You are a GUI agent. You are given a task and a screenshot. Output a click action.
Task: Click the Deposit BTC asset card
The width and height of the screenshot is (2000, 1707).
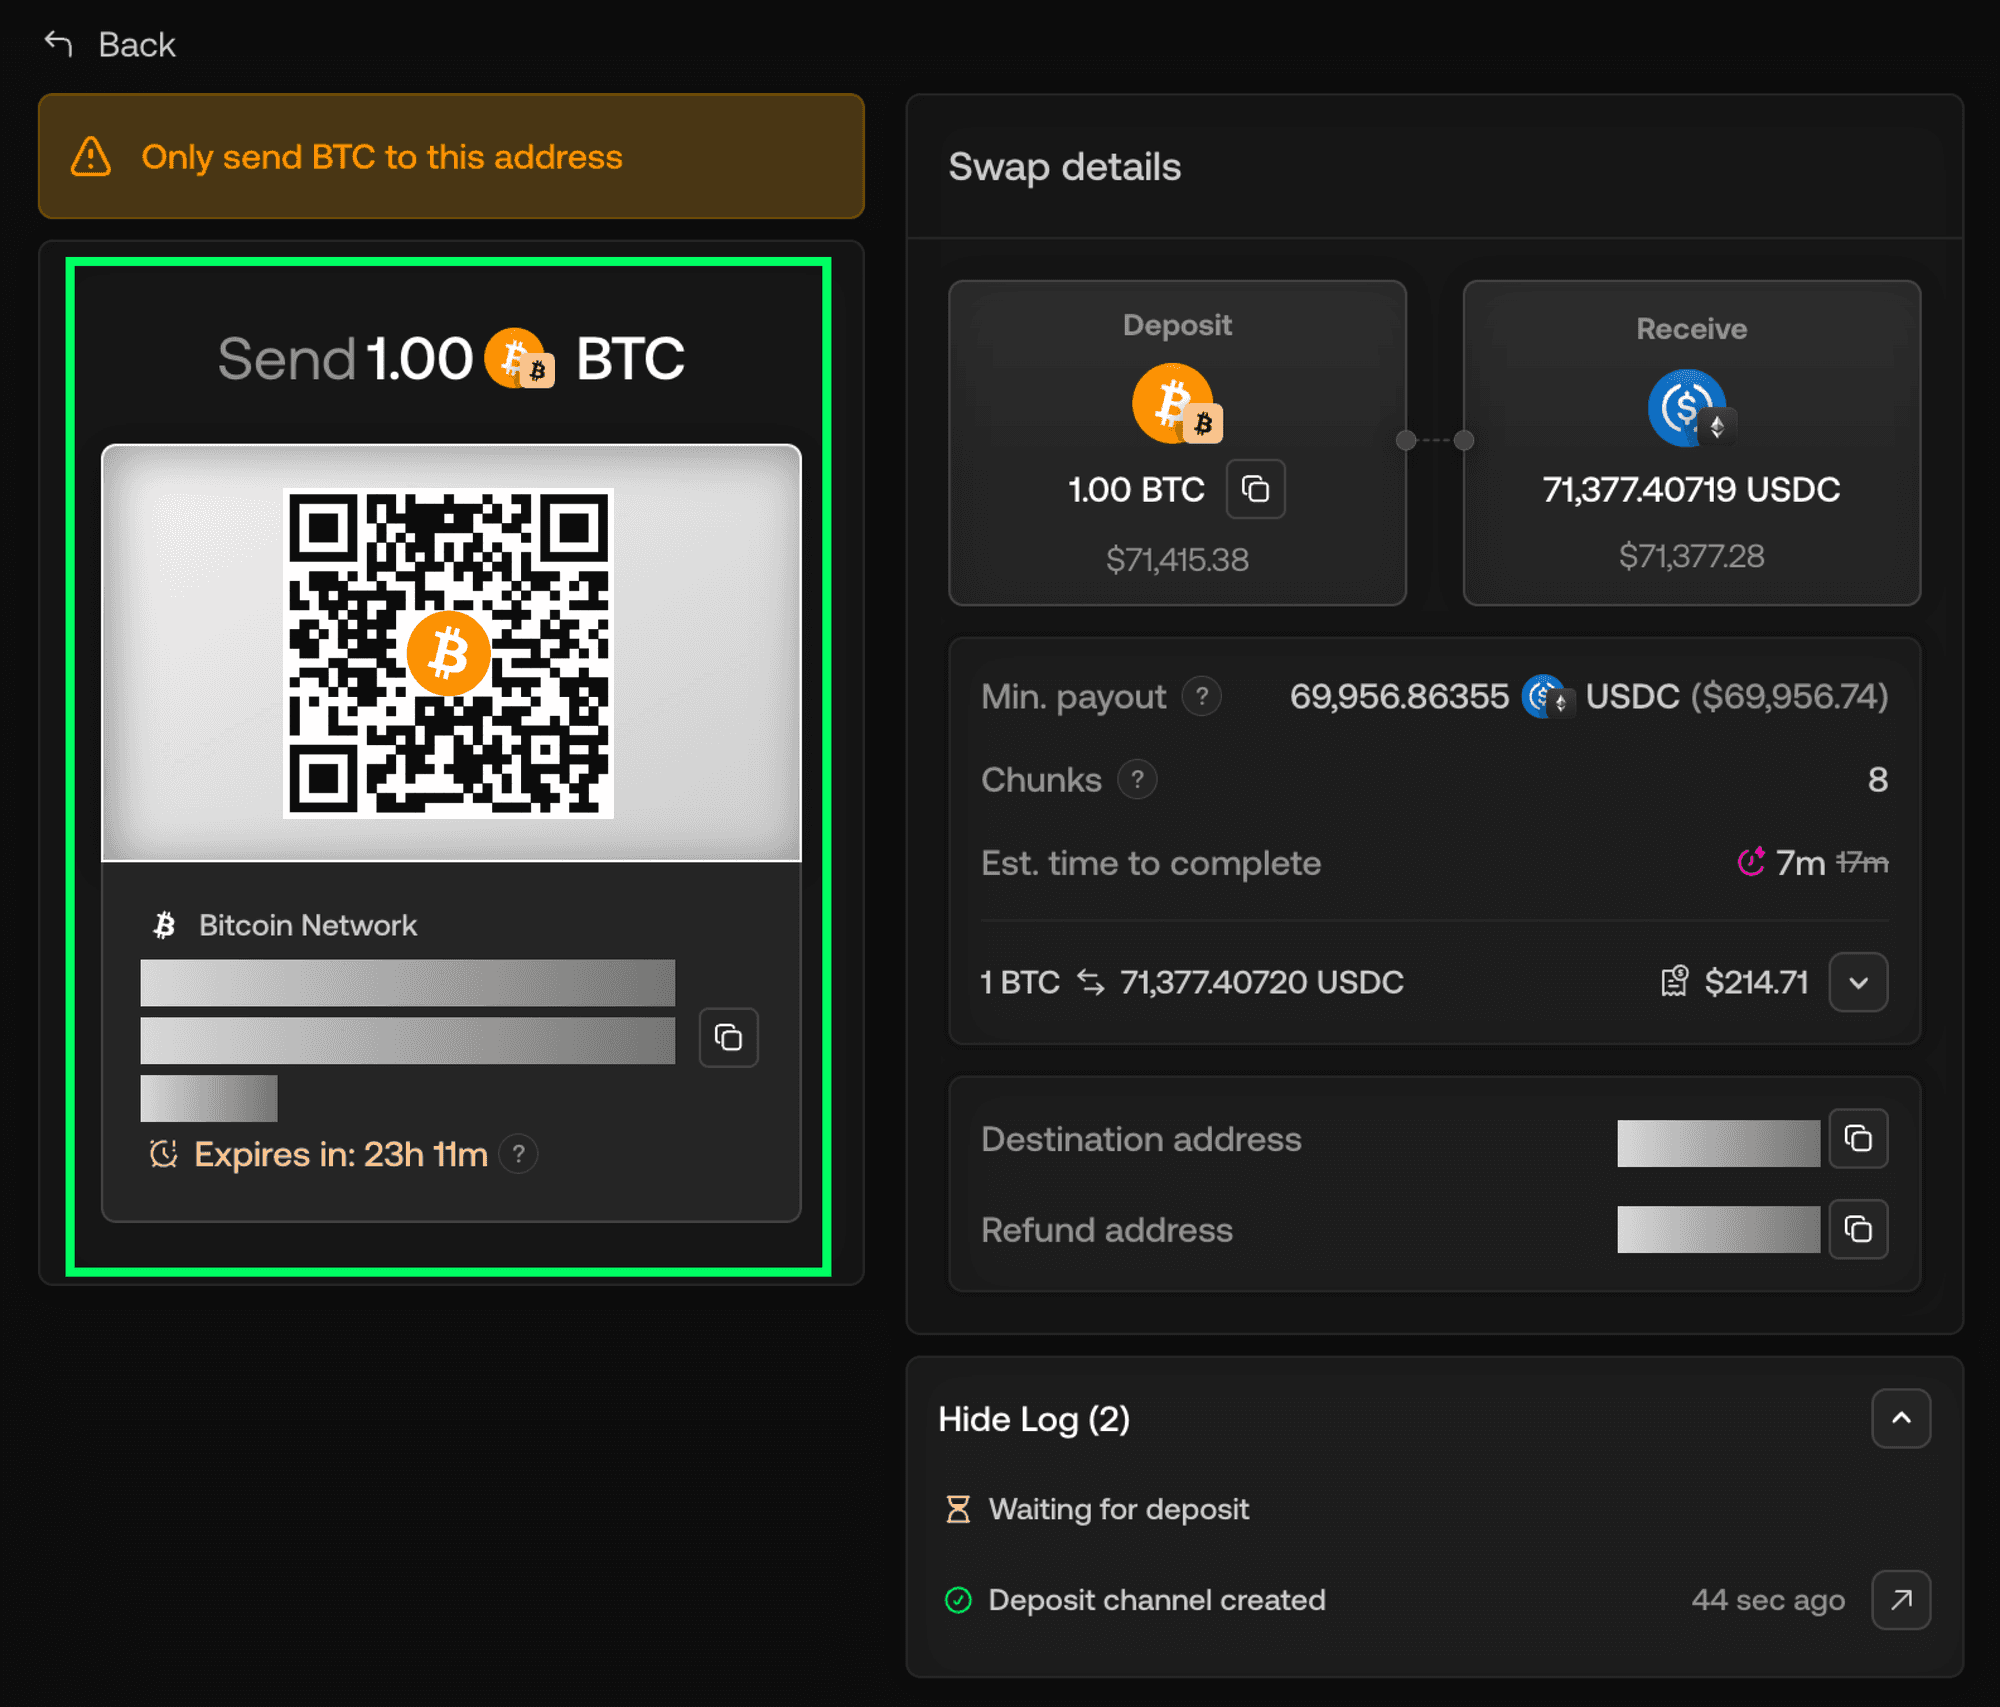[x=1177, y=442]
